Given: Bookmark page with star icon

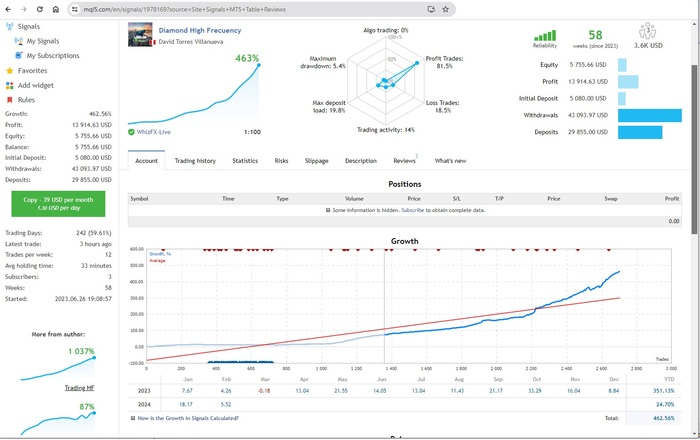Looking at the screenshot, I should 445,9.
